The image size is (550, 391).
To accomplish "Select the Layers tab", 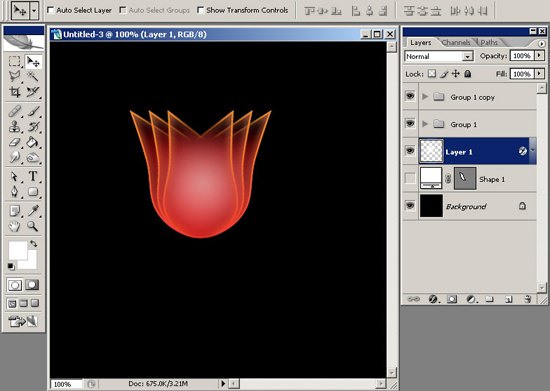I will pyautogui.click(x=421, y=42).
